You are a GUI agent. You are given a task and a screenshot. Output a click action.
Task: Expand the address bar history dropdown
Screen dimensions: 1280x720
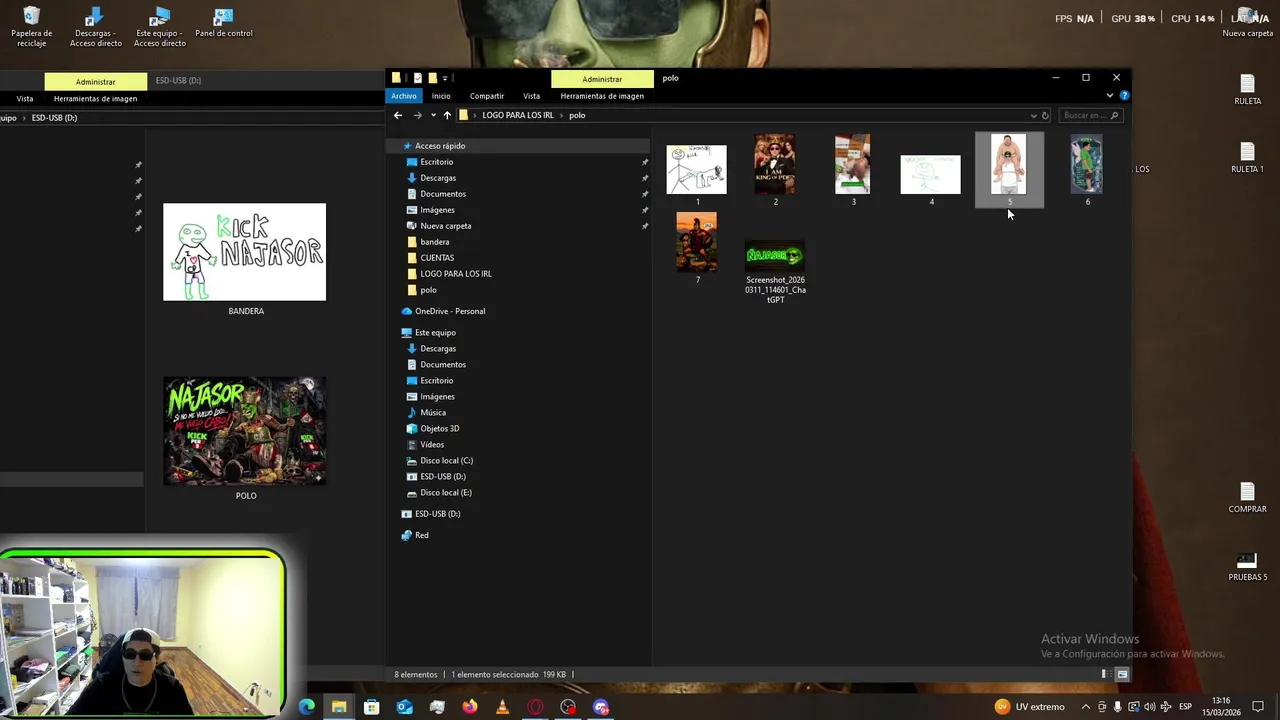point(1033,115)
